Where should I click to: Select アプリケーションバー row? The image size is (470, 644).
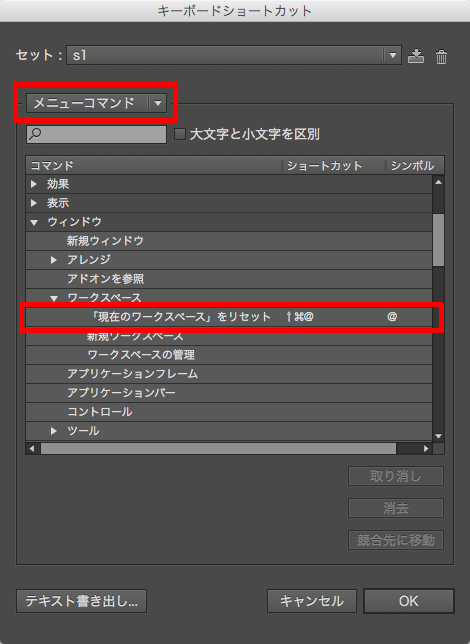point(229,393)
